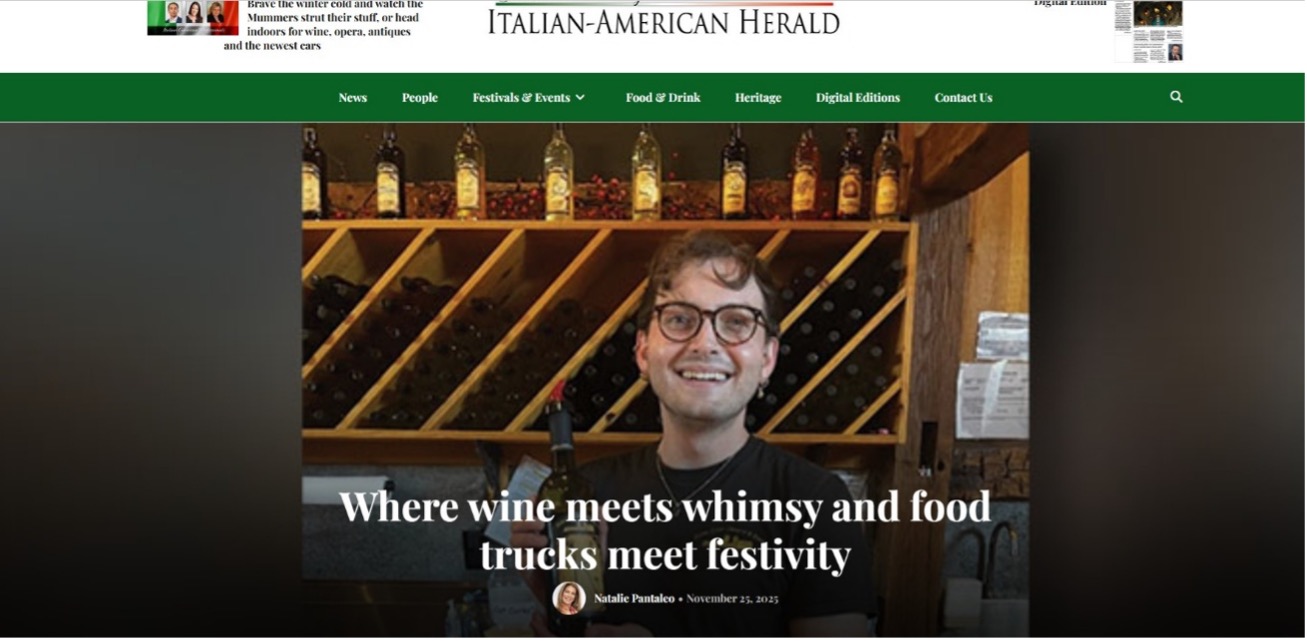Screen dimensions: 1307x641
Task: Expand the Festivals & Events chevron
Action: click(580, 98)
